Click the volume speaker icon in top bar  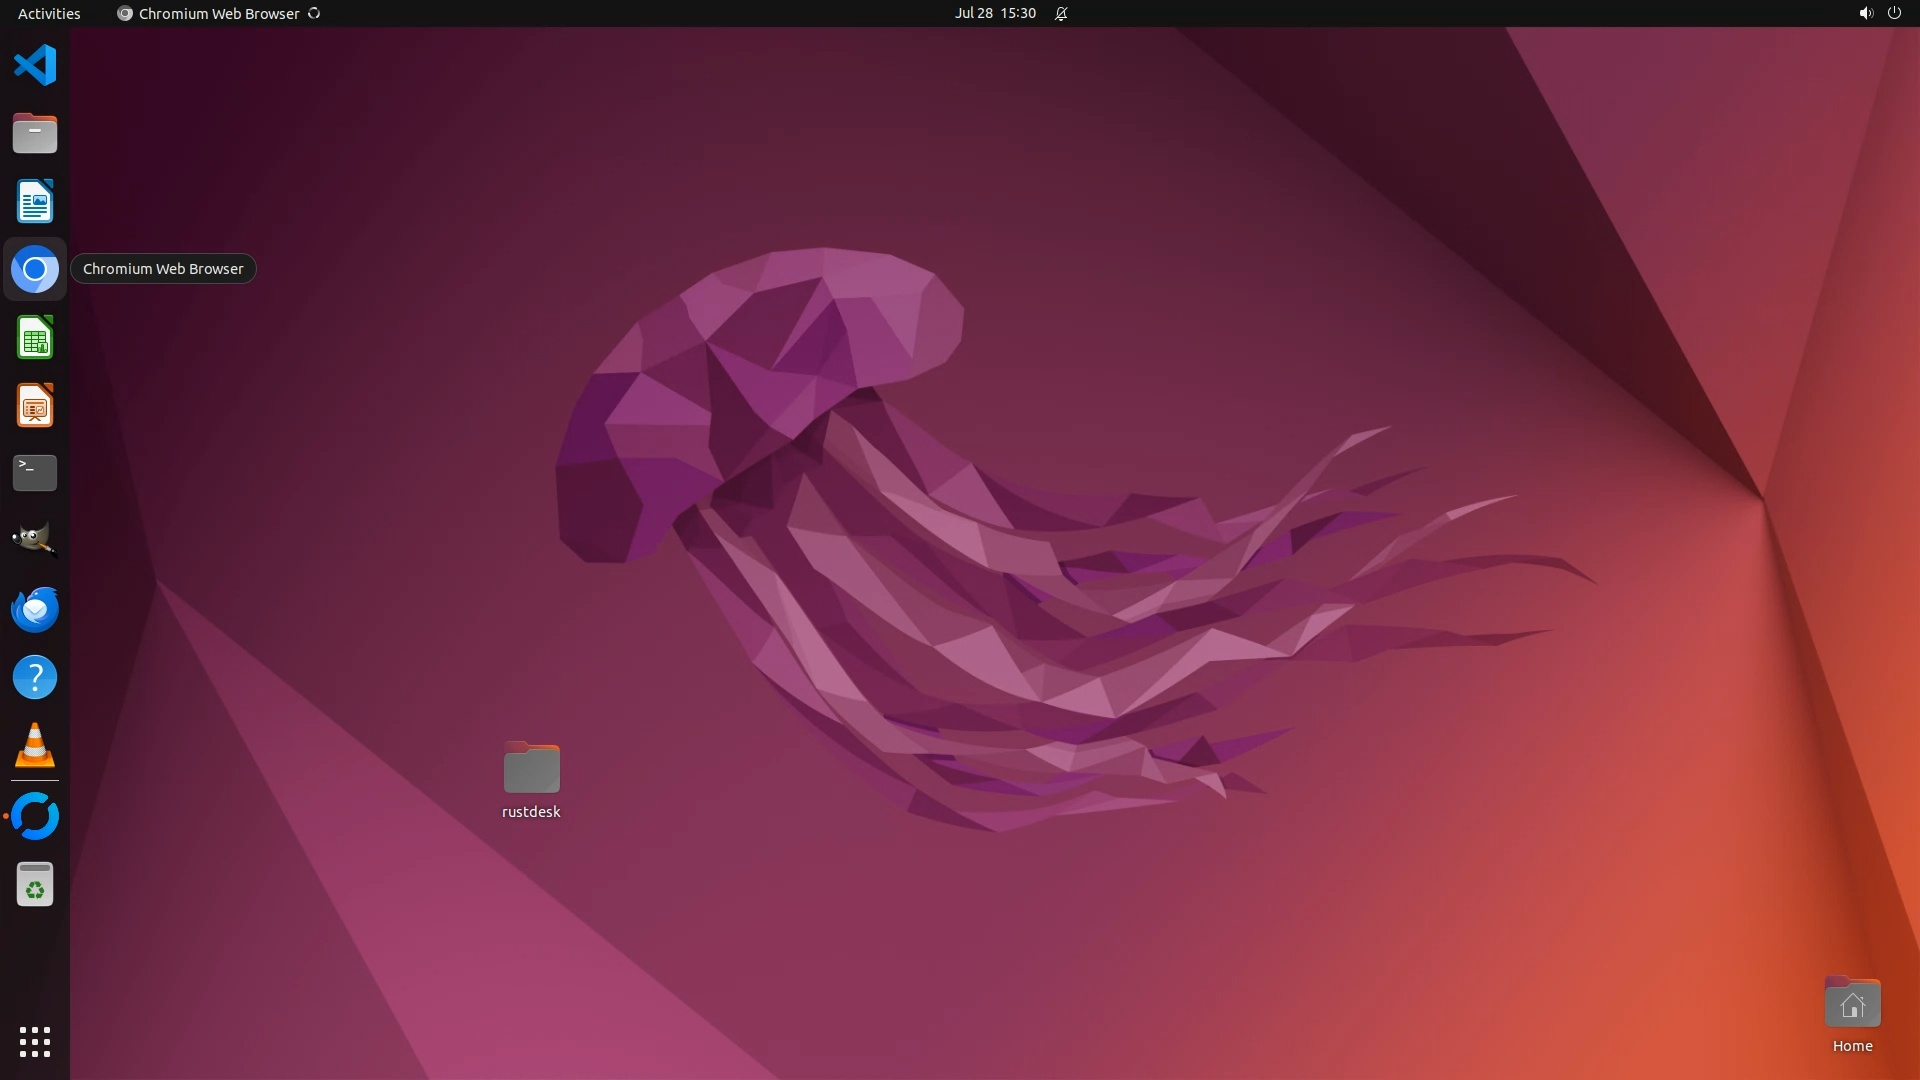coord(1865,13)
